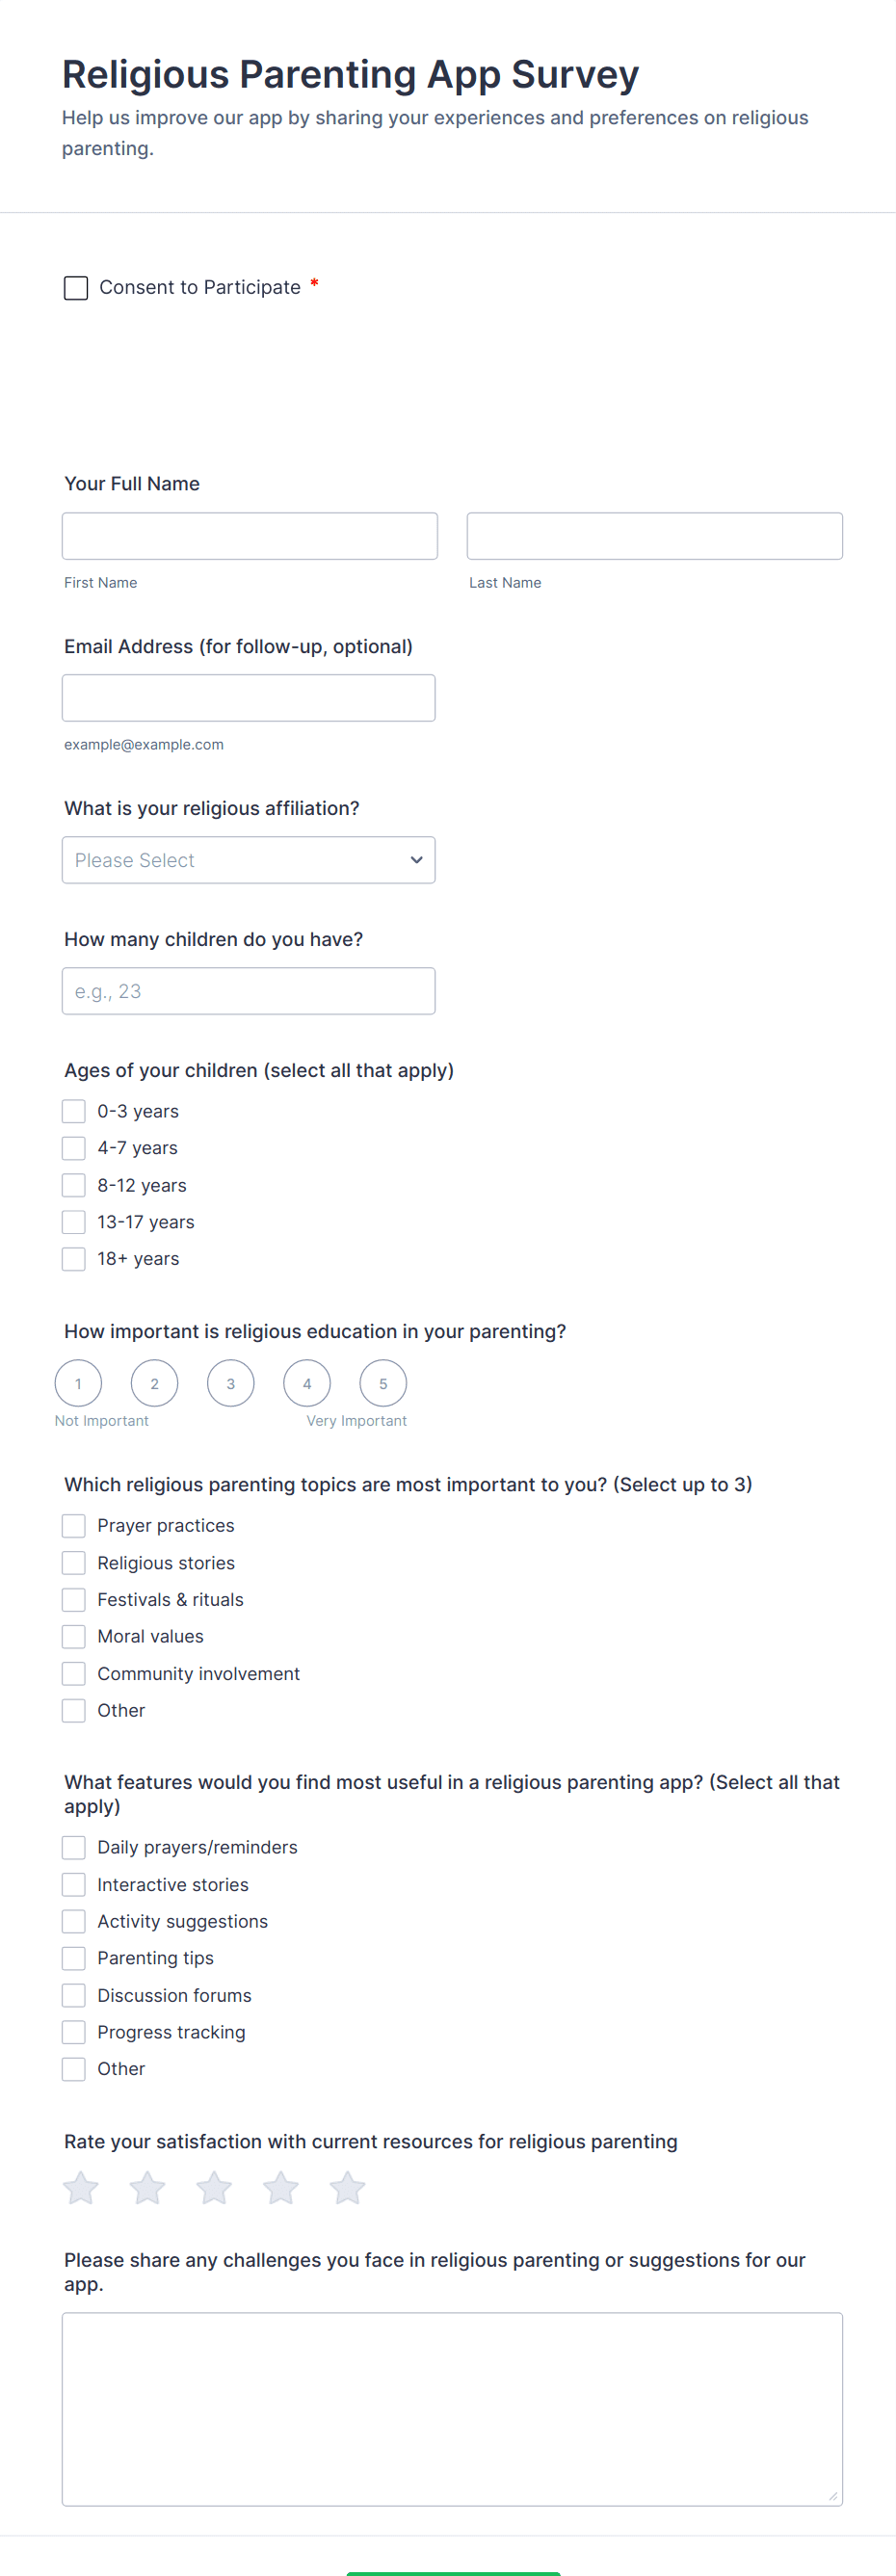Click the Email Address field

(248, 698)
